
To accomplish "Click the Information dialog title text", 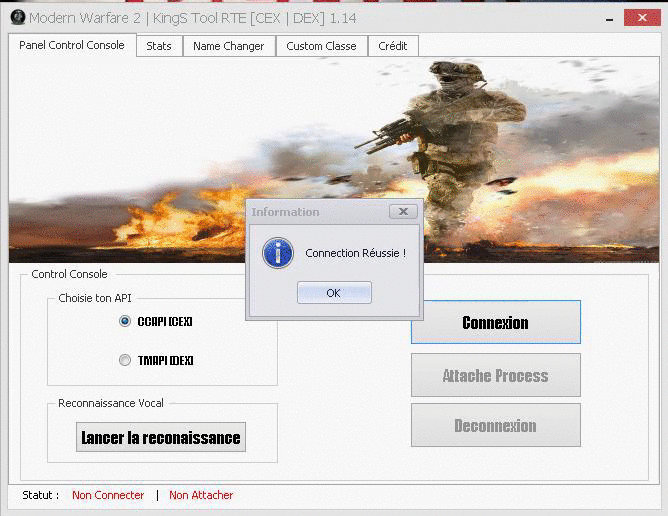I will pyautogui.click(x=285, y=212).
